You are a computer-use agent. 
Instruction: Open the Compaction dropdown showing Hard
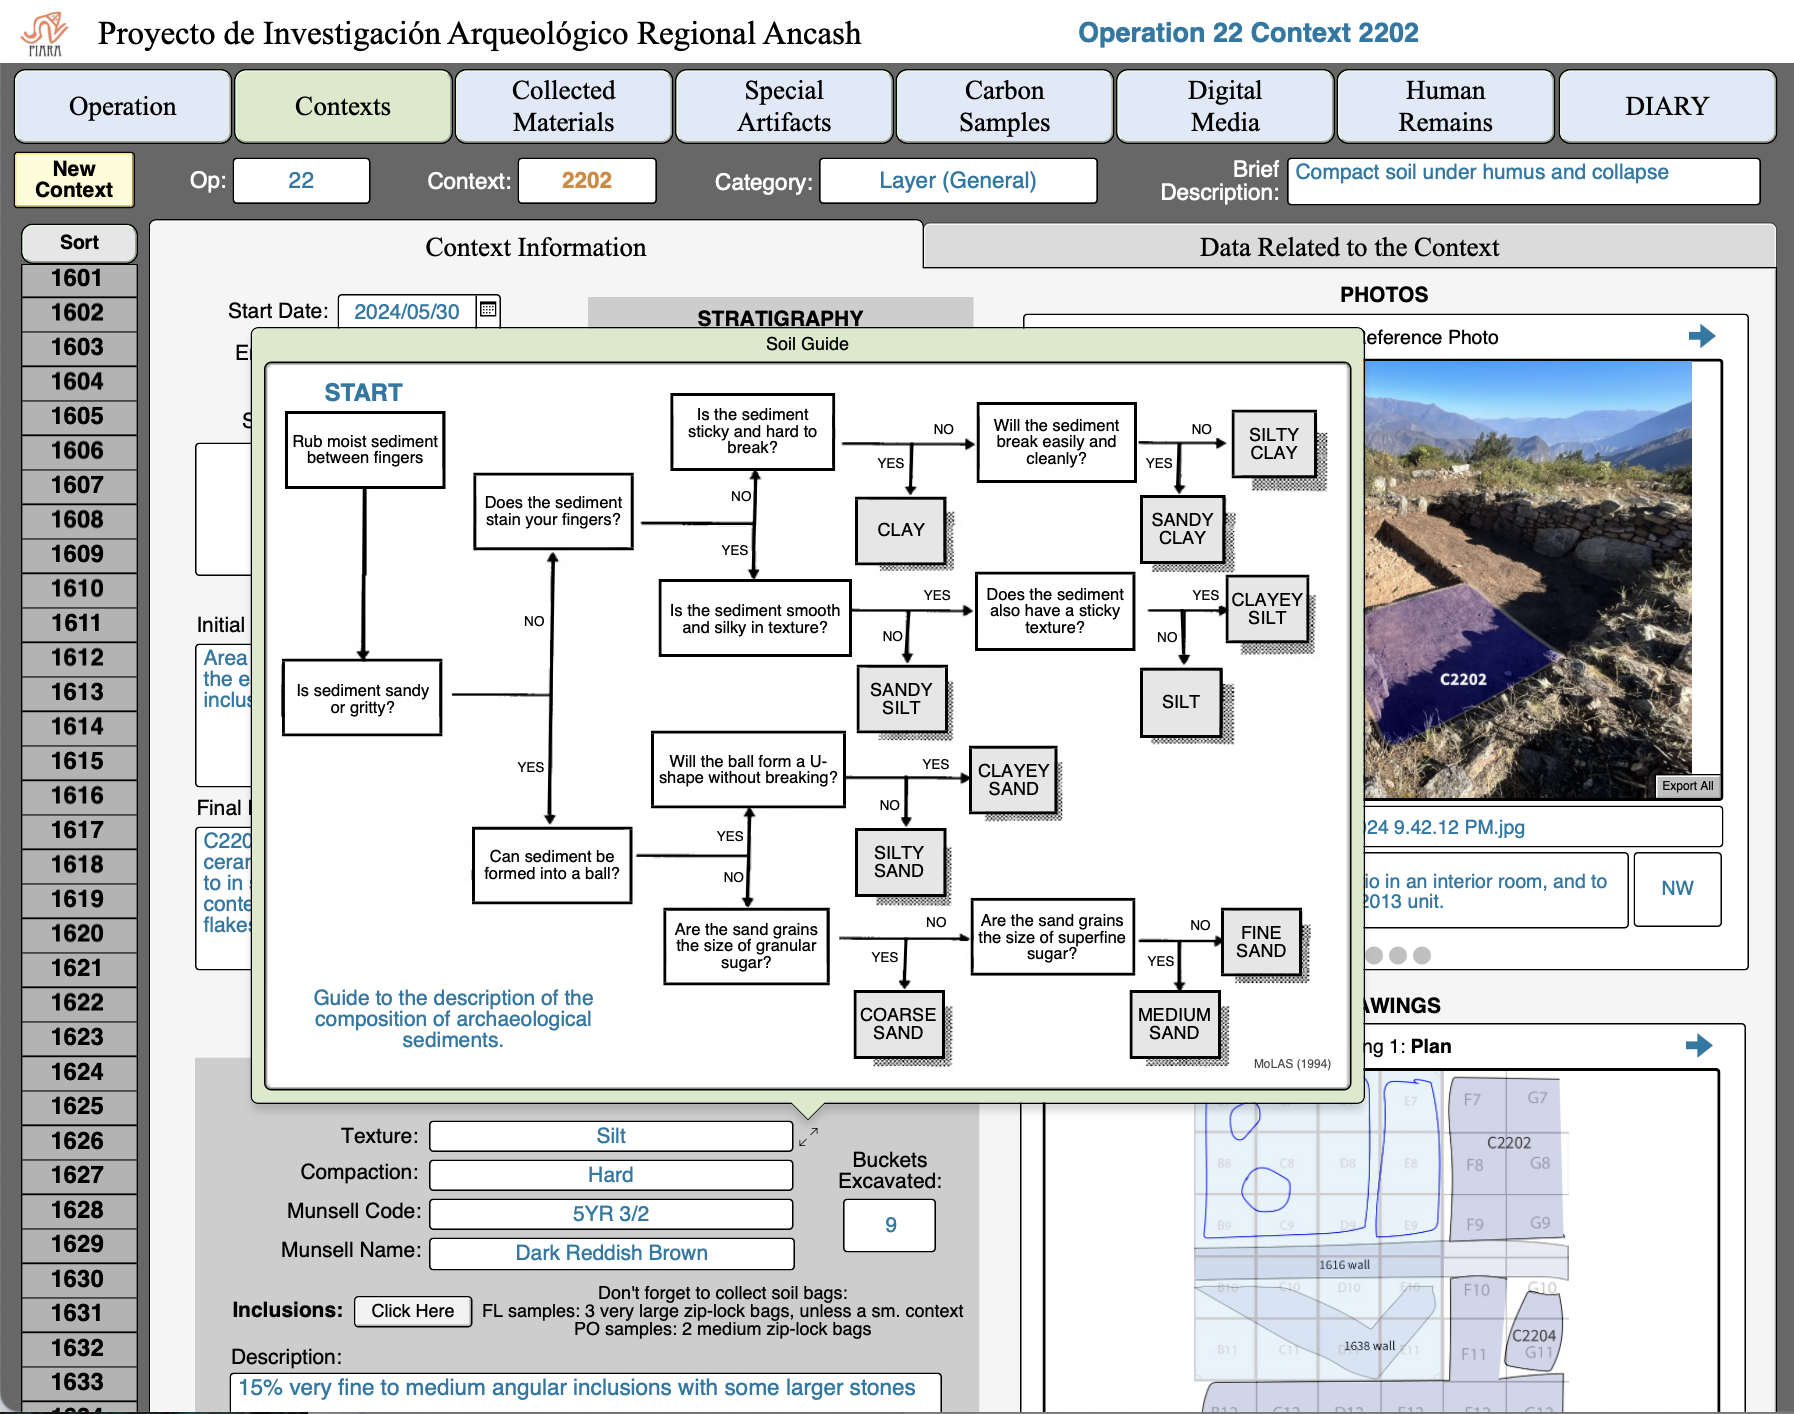[x=611, y=1175]
